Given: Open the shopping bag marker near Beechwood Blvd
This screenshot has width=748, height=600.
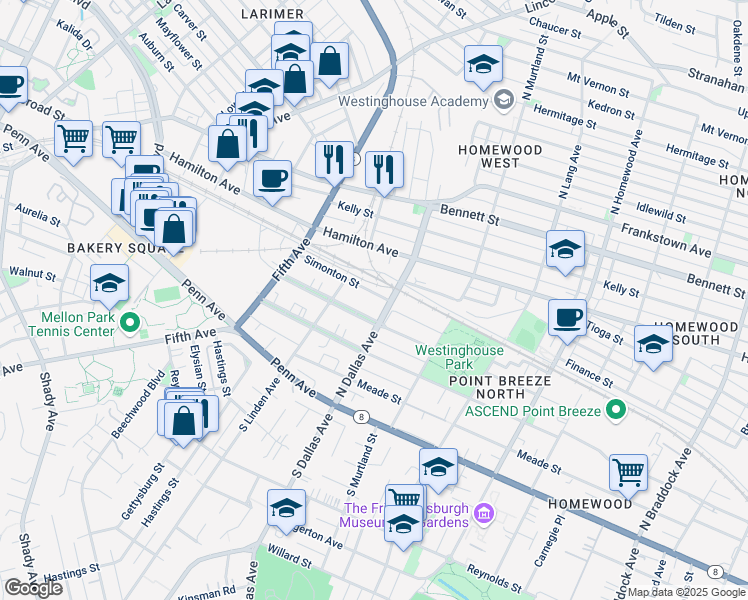Looking at the screenshot, I should [x=184, y=423].
